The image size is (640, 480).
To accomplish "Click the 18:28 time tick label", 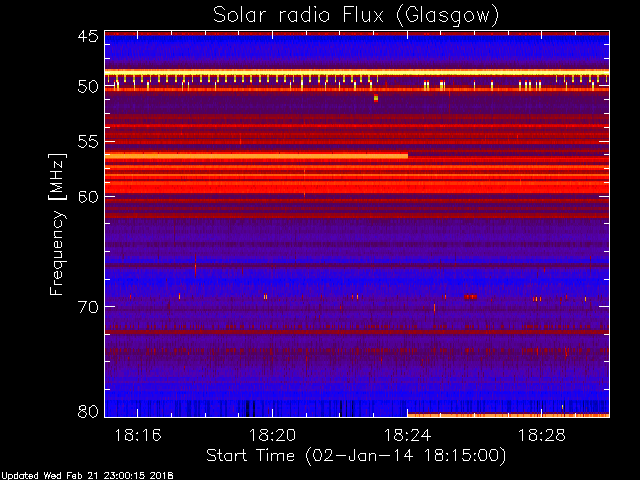I will tap(542, 435).
